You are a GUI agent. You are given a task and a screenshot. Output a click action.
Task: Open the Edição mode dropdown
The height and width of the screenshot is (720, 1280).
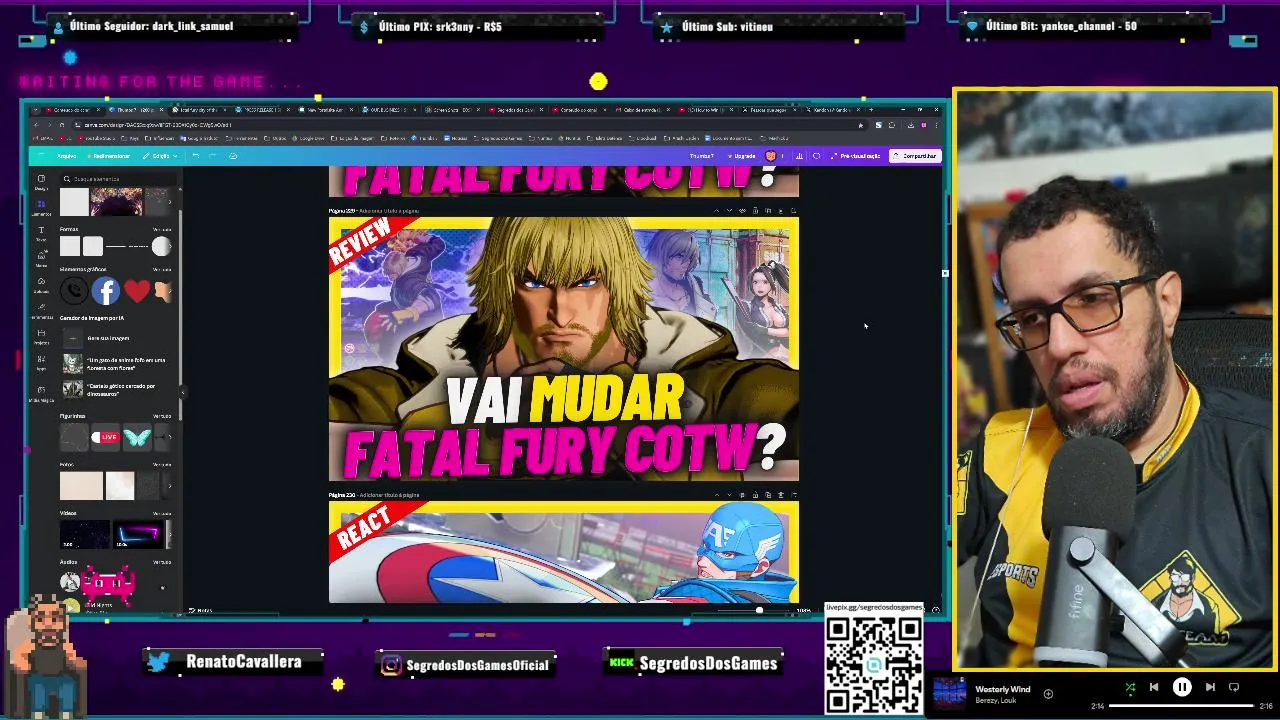(159, 156)
